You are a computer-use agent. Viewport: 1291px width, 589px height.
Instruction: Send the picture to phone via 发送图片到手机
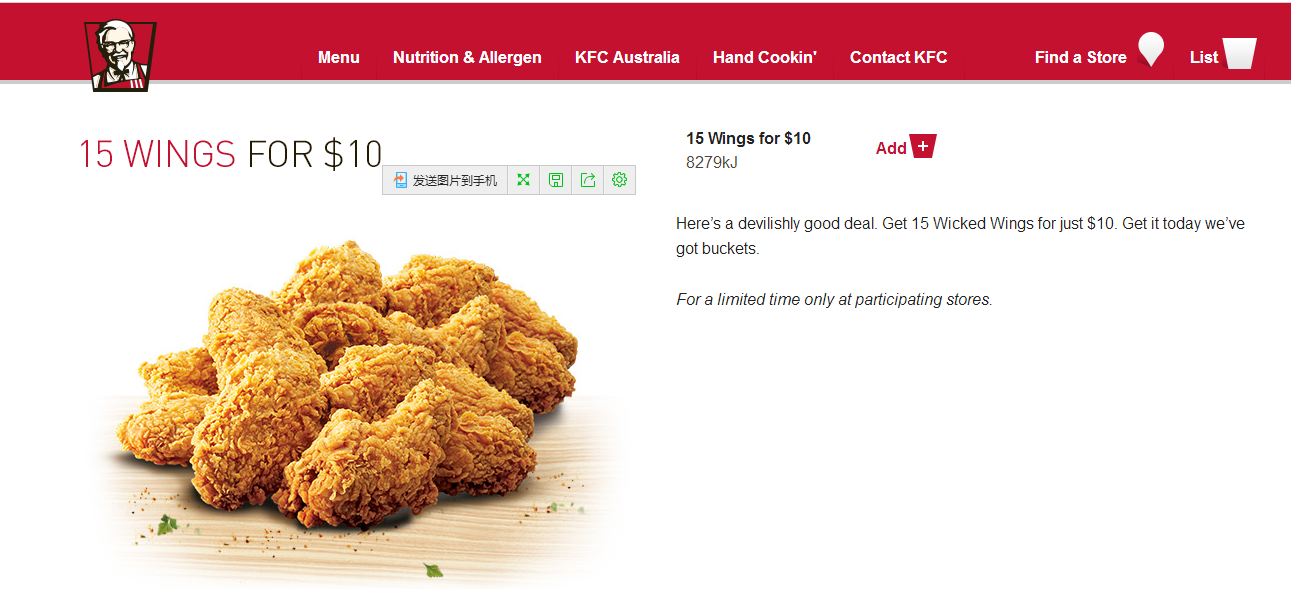coord(446,180)
